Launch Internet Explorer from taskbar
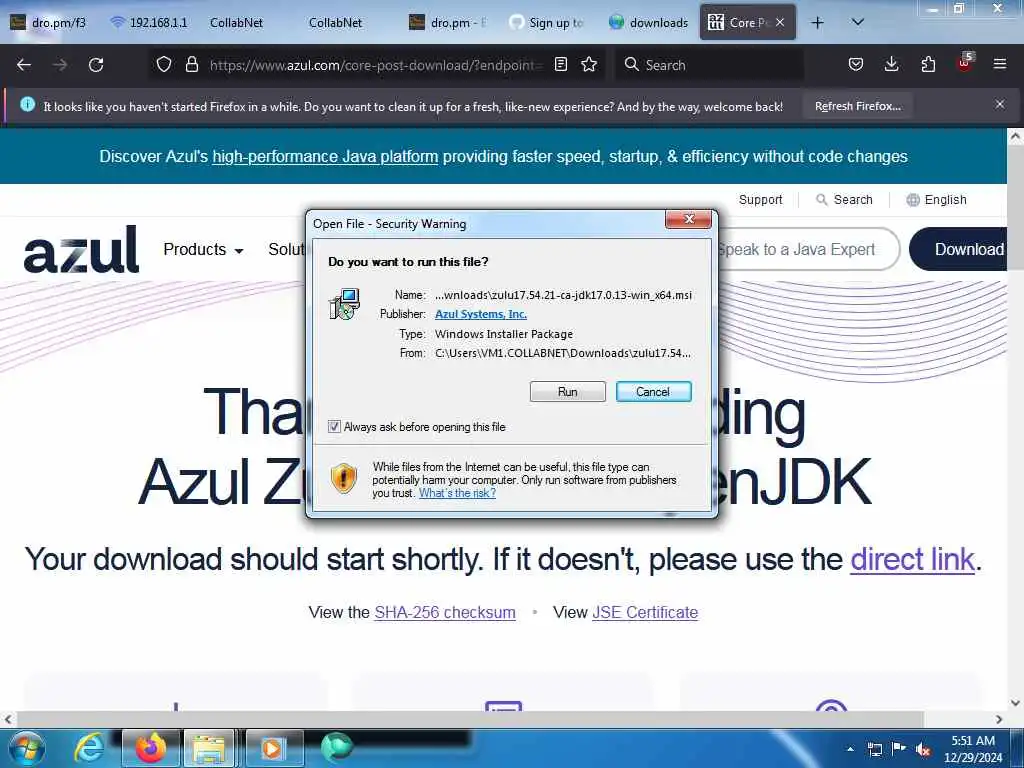The height and width of the screenshot is (768, 1024). point(88,748)
